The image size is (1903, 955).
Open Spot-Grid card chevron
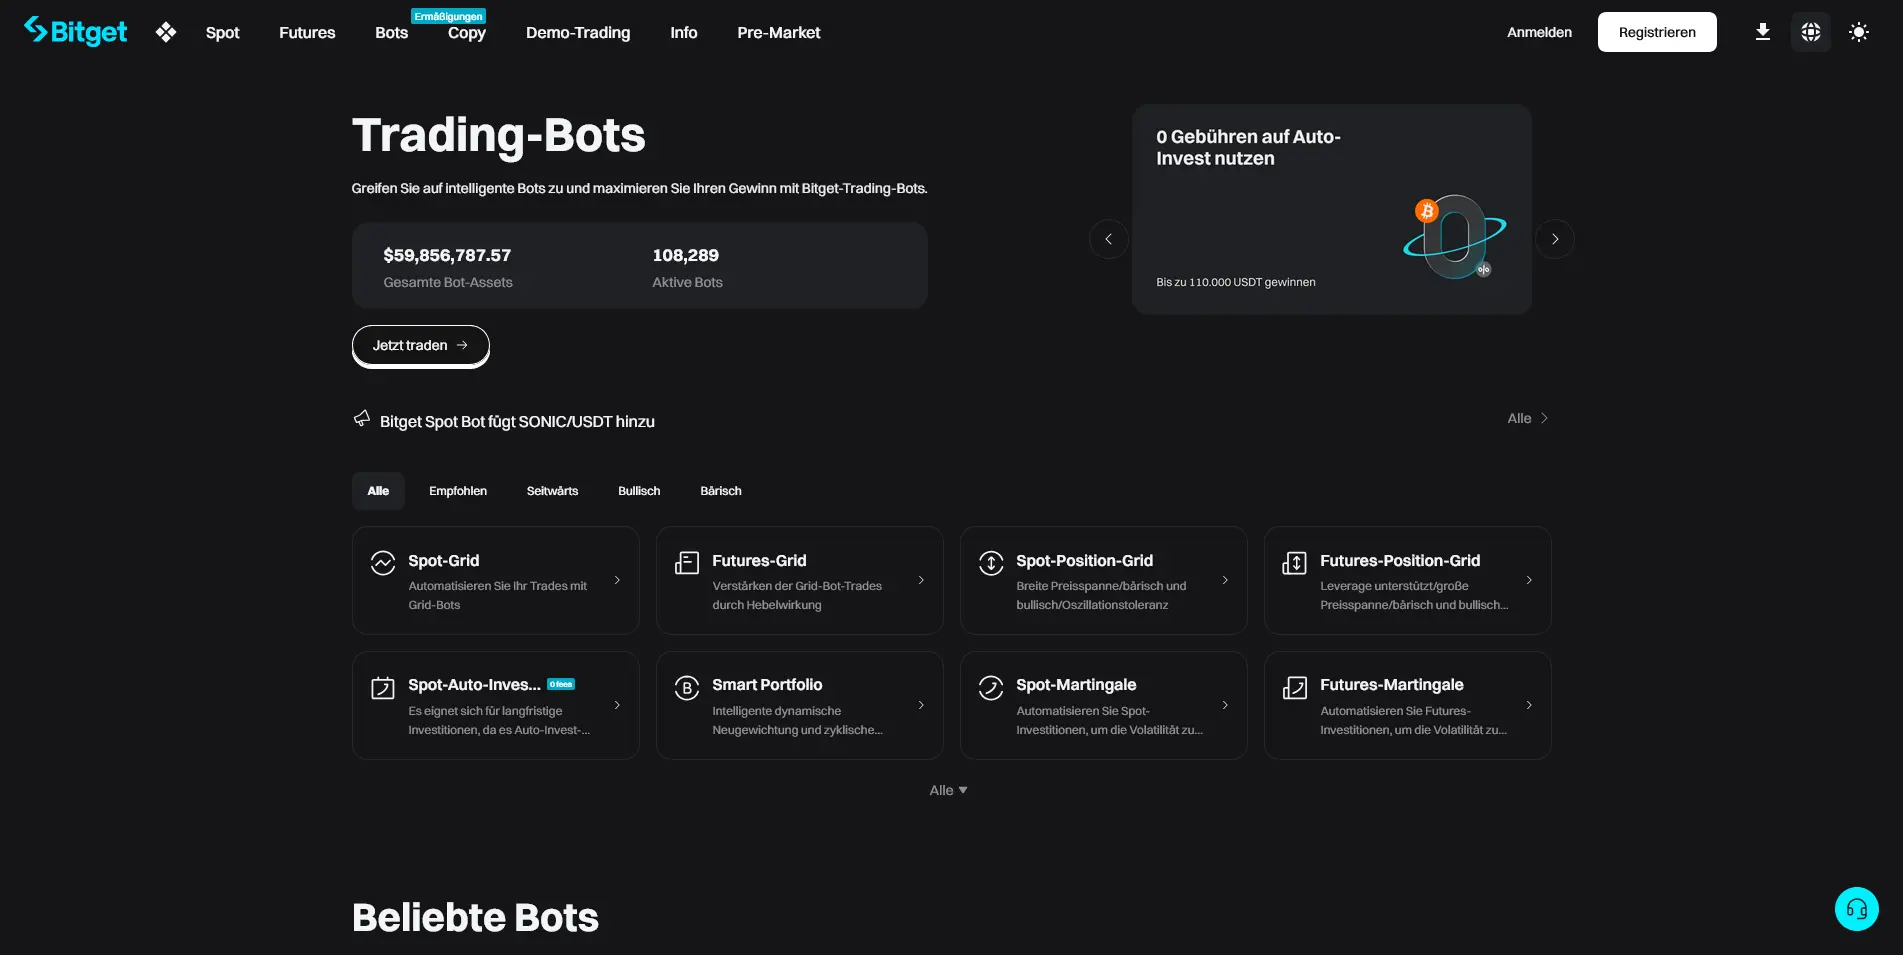[x=617, y=580]
